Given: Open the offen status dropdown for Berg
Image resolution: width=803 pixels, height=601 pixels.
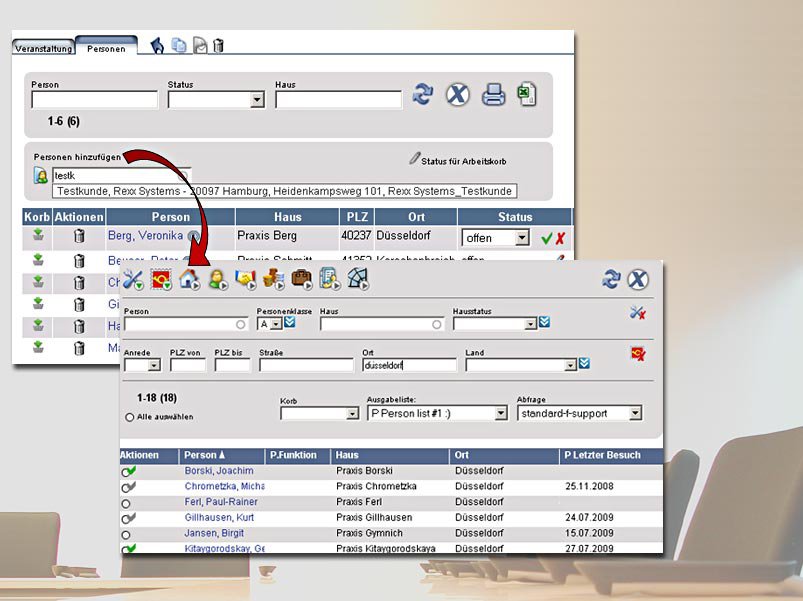Looking at the screenshot, I should point(522,238).
